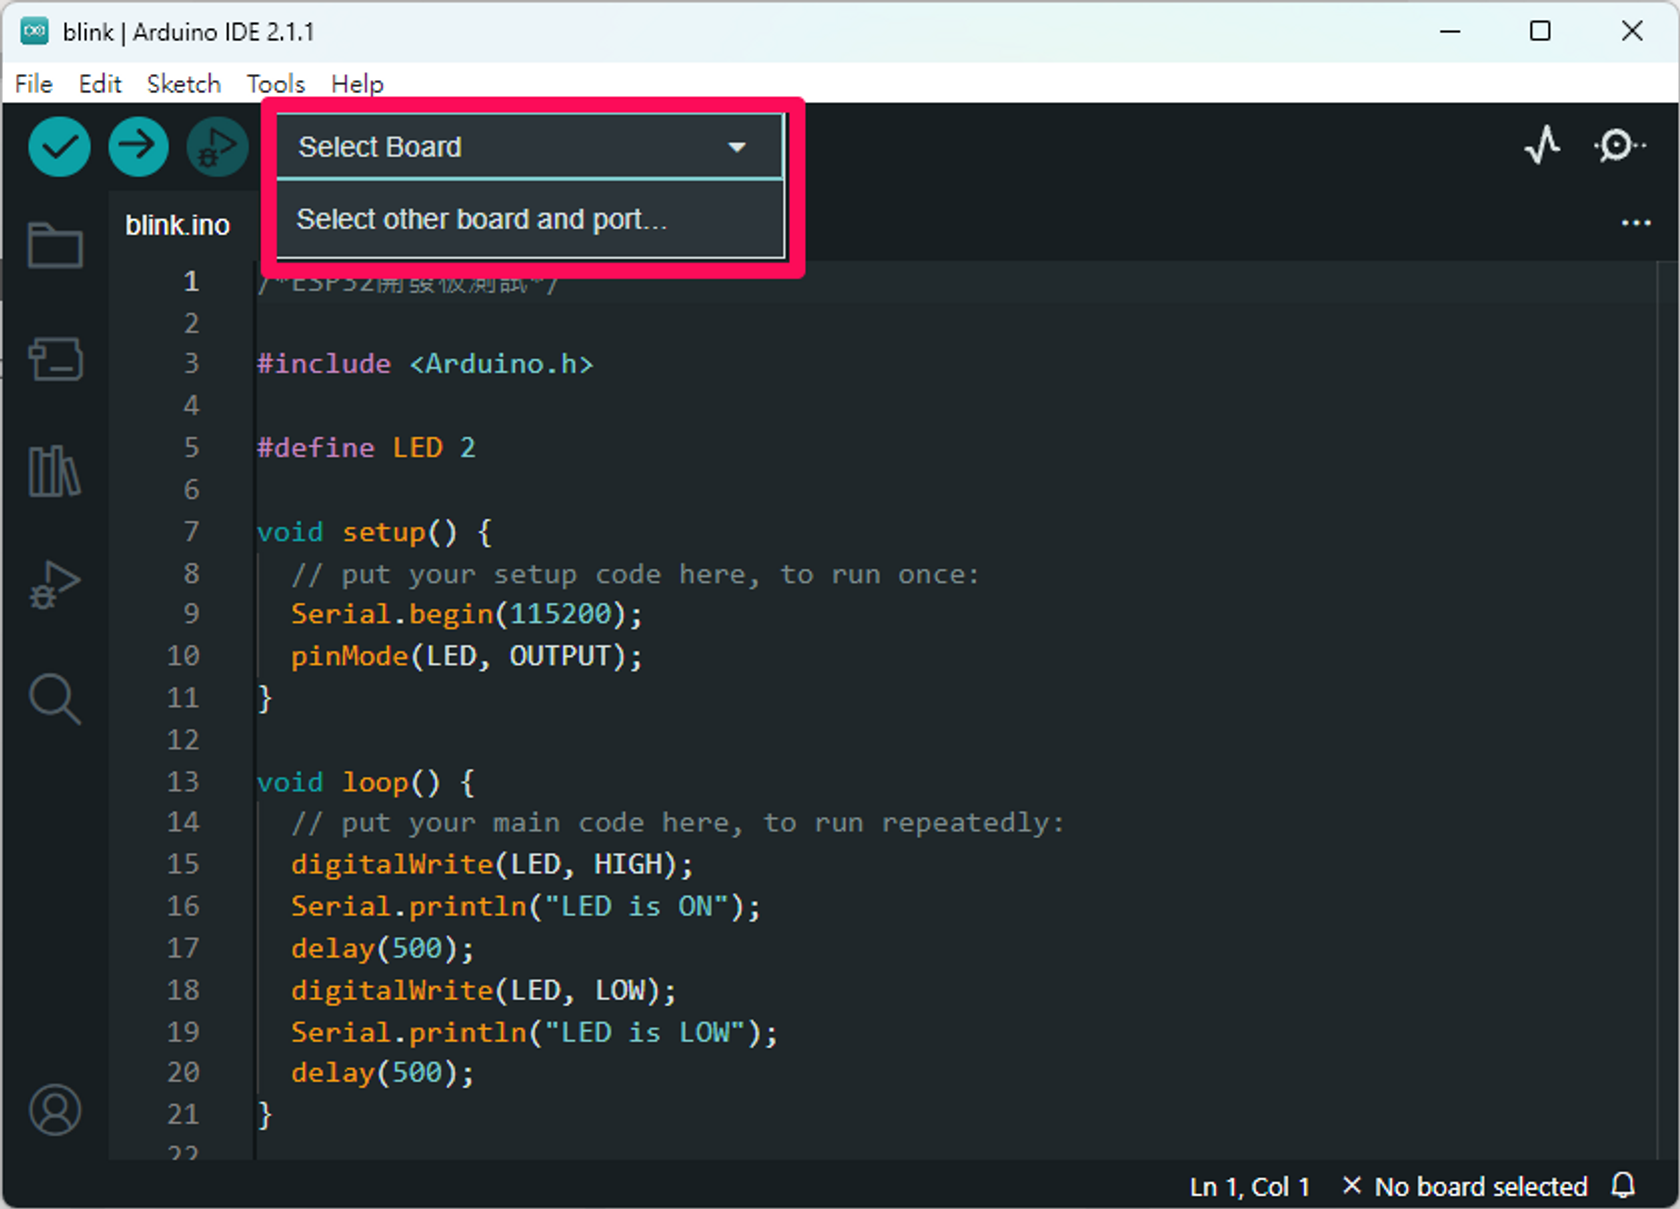Close the Arduino IDE window
The width and height of the screenshot is (1680, 1209).
(x=1632, y=31)
